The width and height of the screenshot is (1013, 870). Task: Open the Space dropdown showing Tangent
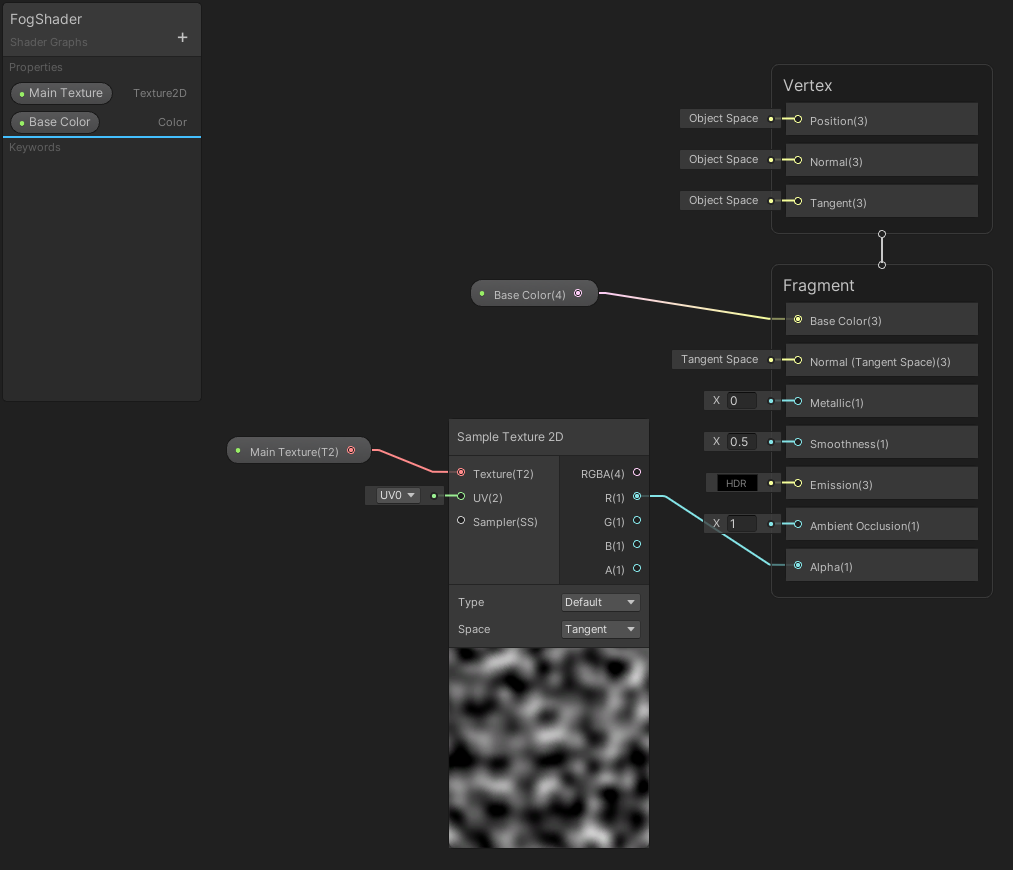coord(600,629)
